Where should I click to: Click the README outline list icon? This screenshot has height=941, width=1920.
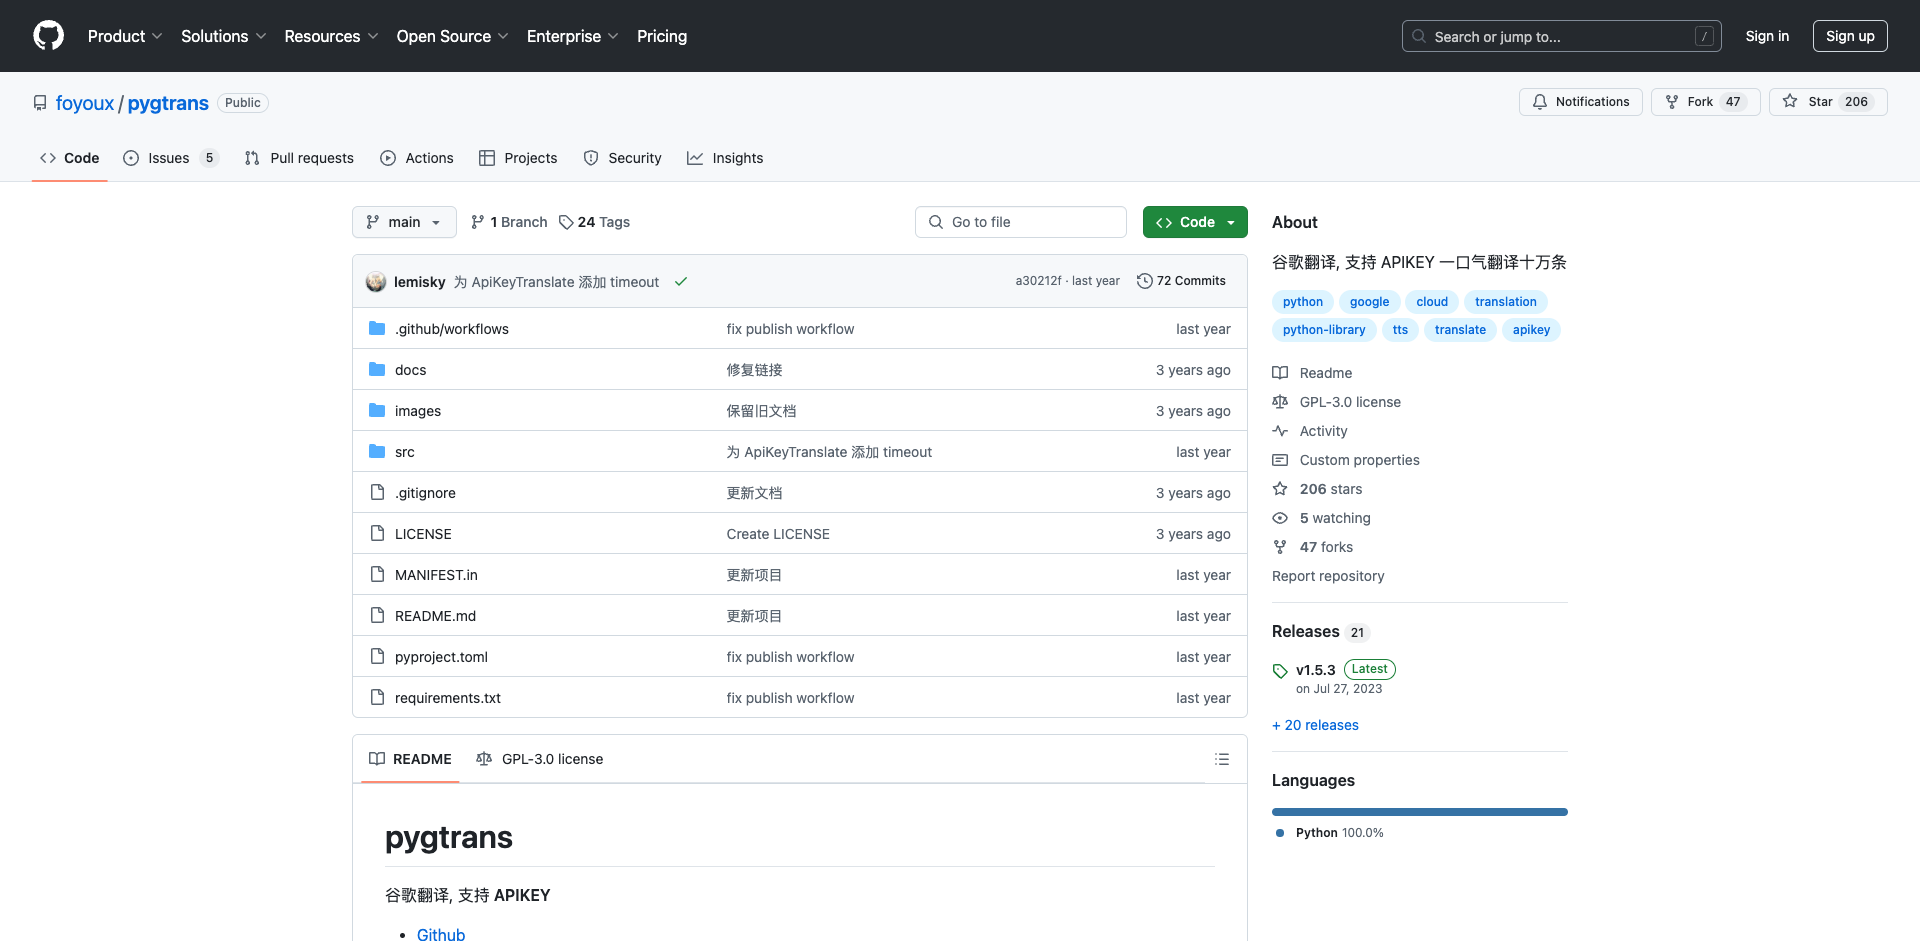pyautogui.click(x=1221, y=759)
